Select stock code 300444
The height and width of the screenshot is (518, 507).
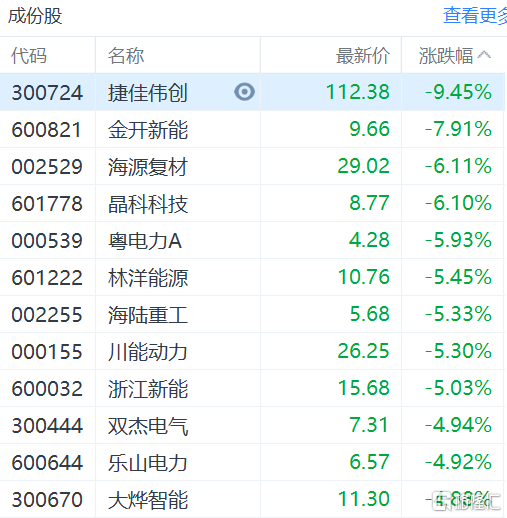(47, 425)
